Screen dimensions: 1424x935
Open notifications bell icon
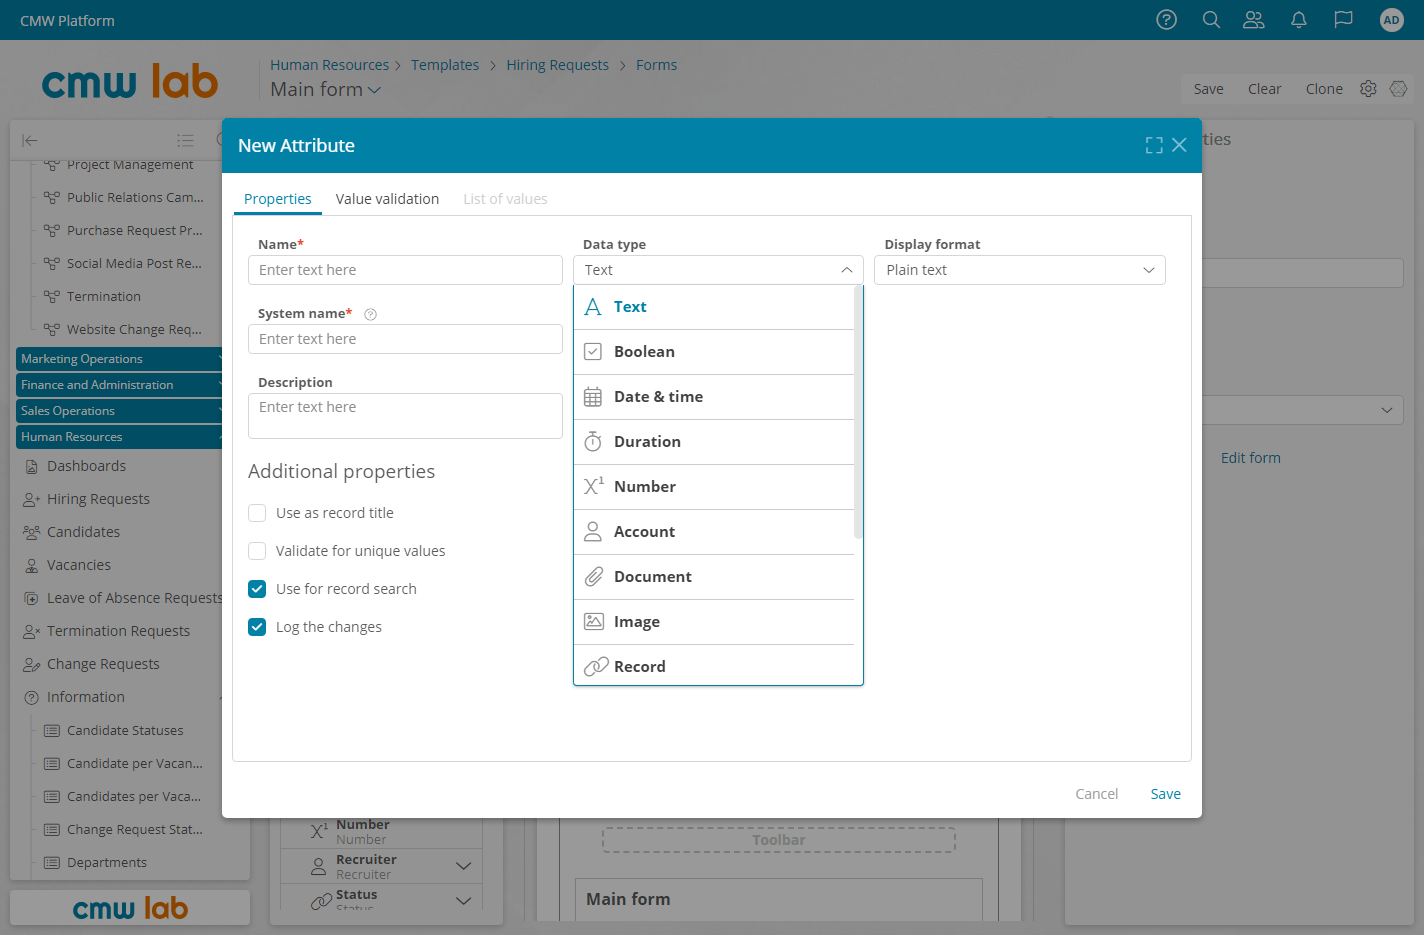[x=1299, y=20]
